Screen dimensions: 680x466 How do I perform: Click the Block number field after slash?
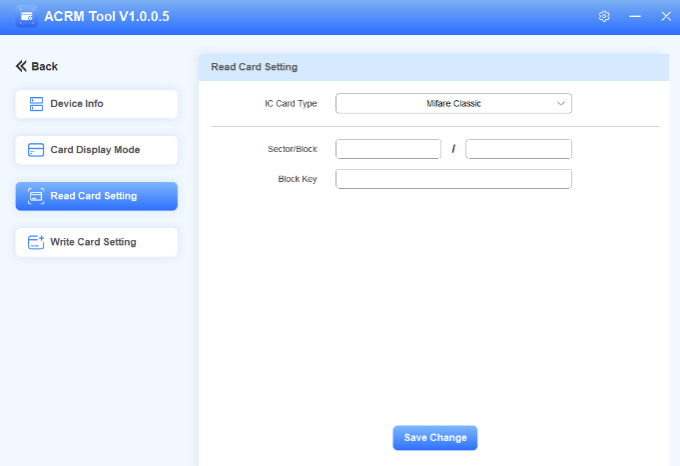point(518,149)
